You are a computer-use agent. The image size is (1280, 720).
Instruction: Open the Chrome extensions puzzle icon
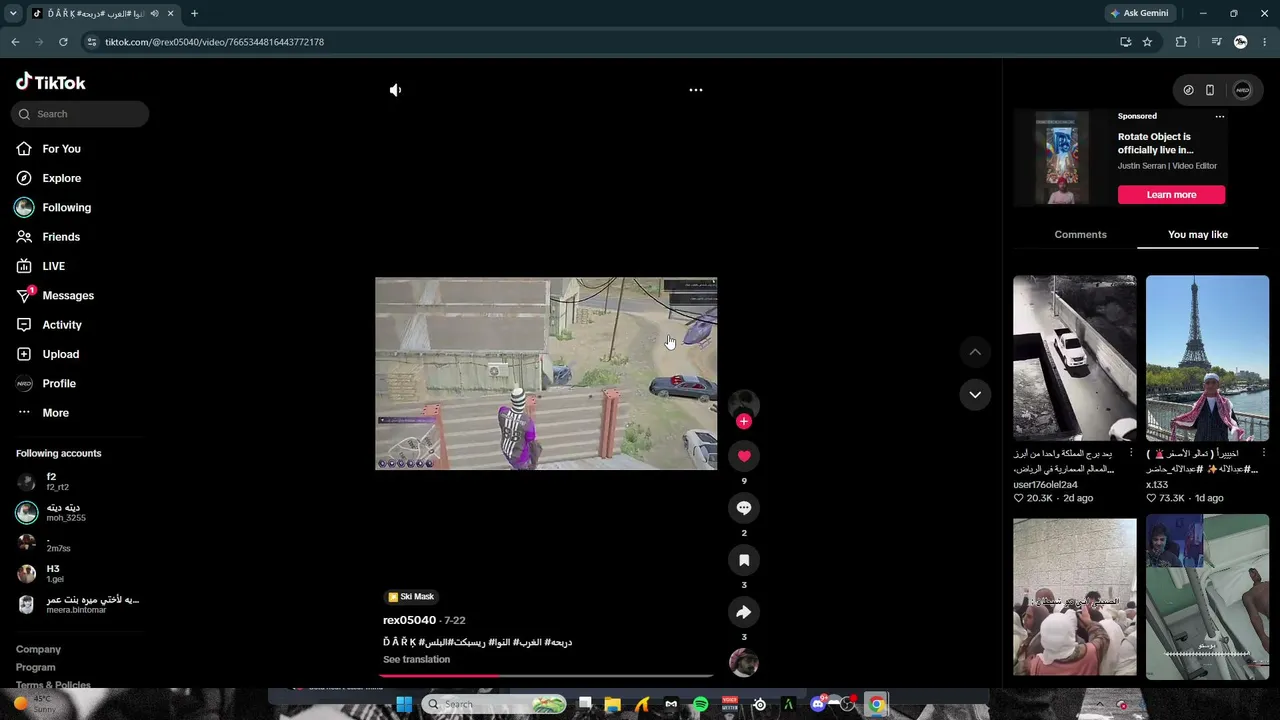click(1181, 42)
